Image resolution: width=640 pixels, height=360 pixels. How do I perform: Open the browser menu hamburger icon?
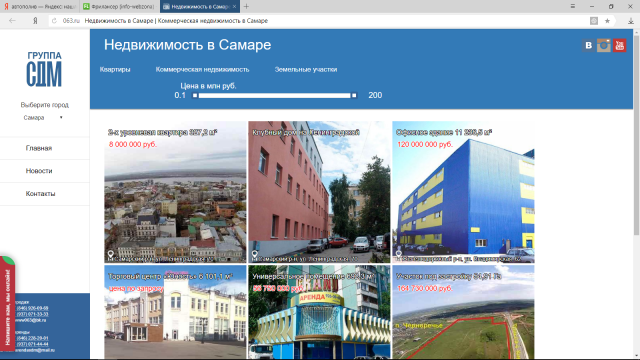click(x=573, y=6)
